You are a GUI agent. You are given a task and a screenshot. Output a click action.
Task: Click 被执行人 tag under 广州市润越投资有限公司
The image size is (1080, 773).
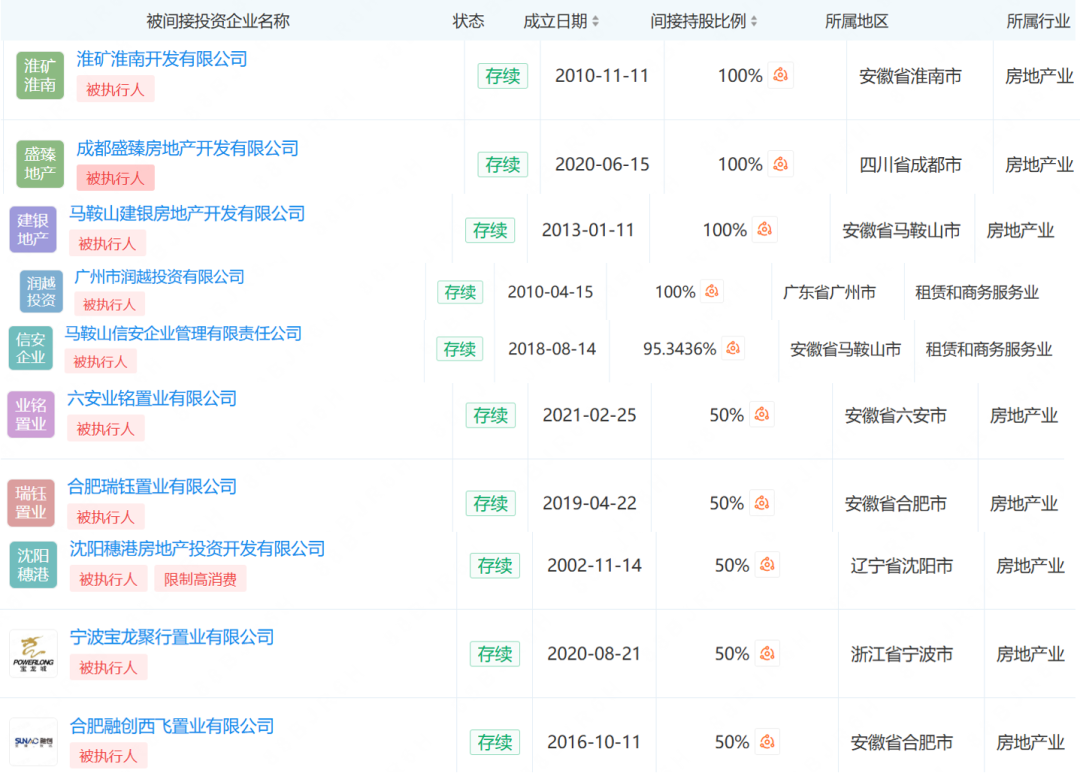pyautogui.click(x=109, y=305)
